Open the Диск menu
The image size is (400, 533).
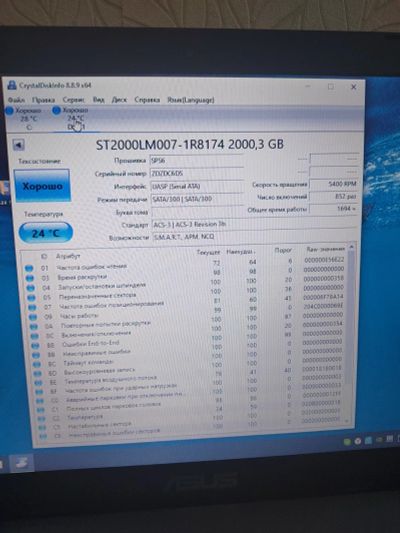(119, 100)
